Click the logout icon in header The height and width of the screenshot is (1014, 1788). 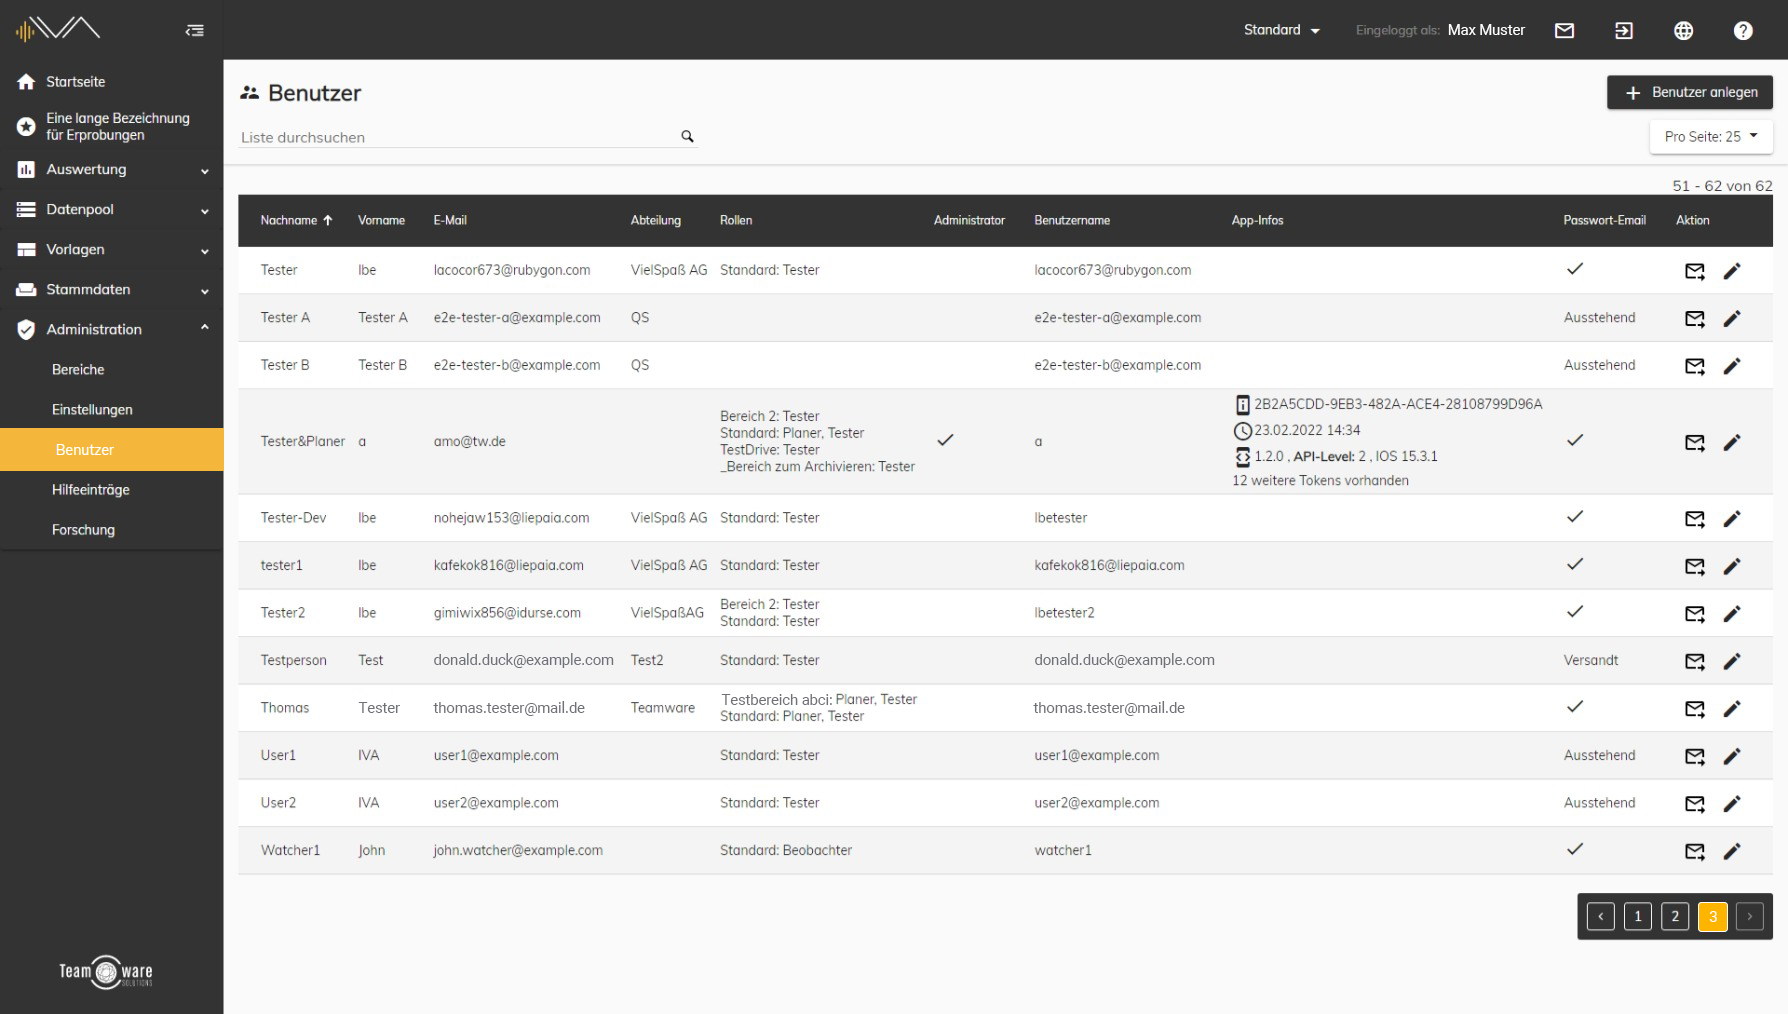(1624, 31)
